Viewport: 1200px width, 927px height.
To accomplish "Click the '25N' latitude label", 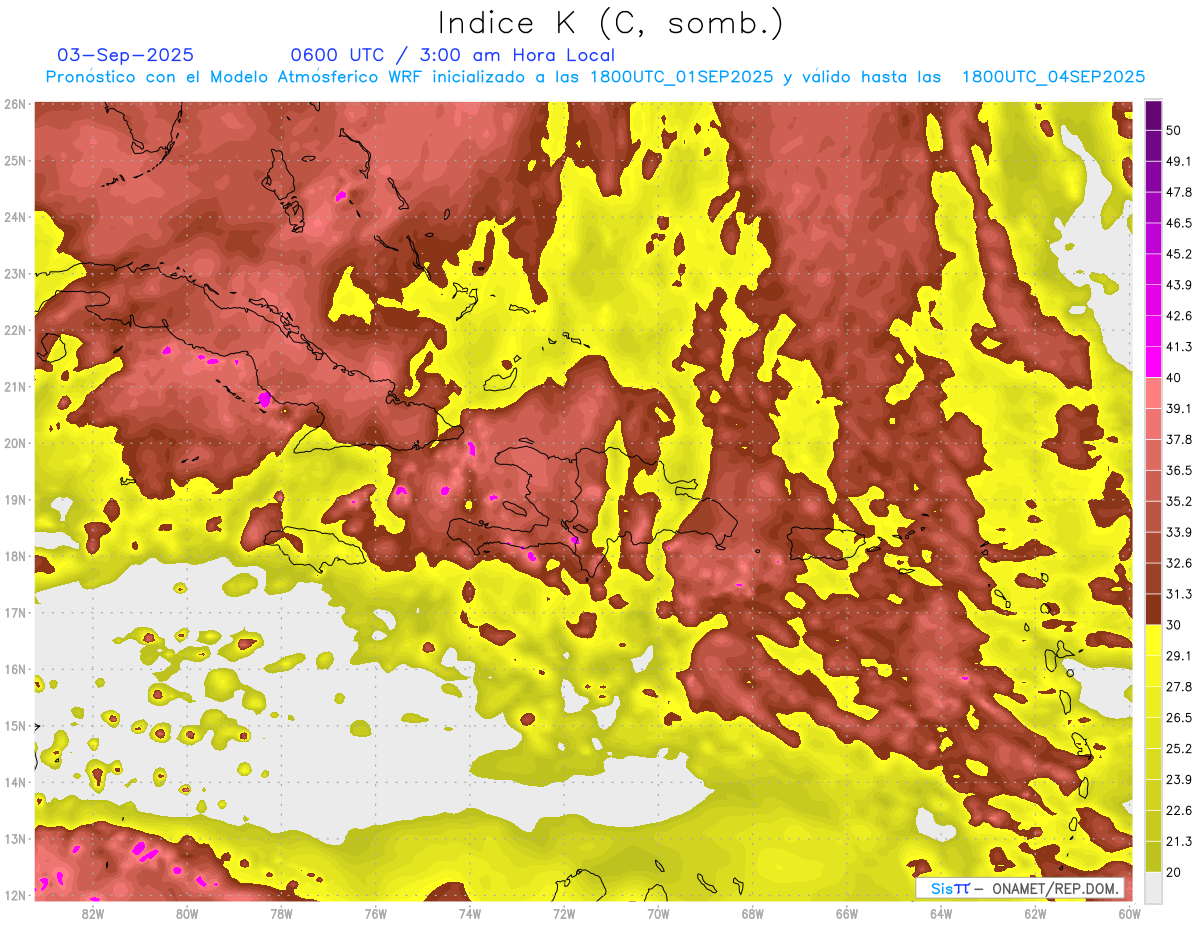I will click(x=15, y=160).
